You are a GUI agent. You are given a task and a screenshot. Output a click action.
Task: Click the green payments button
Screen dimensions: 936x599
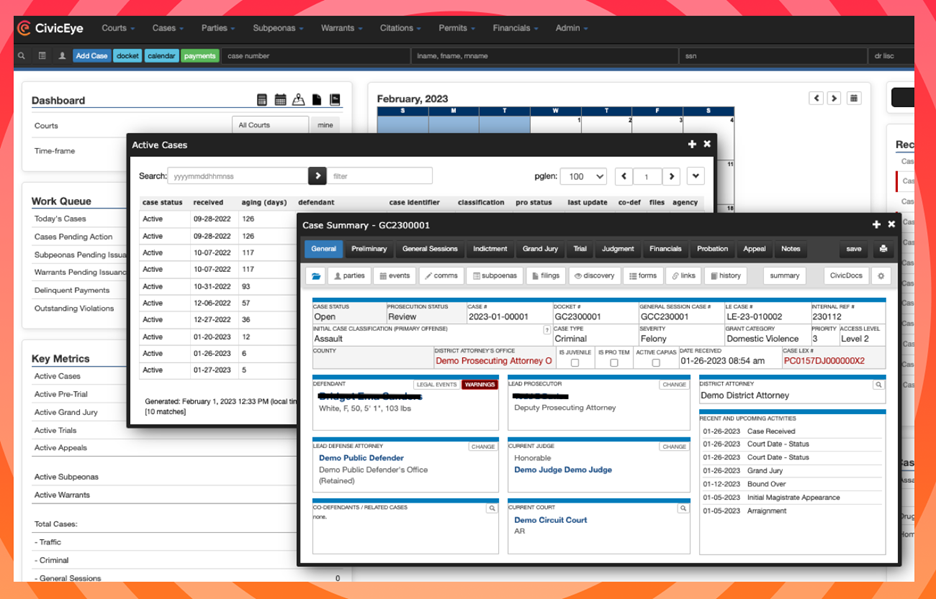coord(199,56)
